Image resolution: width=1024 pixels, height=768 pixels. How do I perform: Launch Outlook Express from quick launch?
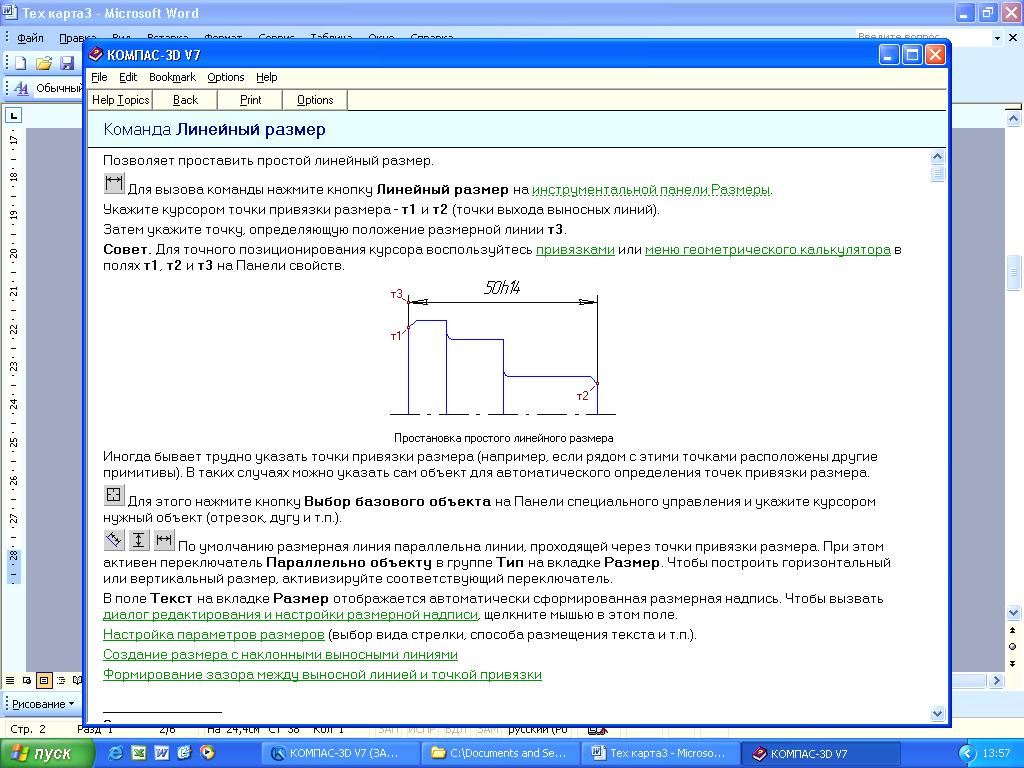pos(184,753)
